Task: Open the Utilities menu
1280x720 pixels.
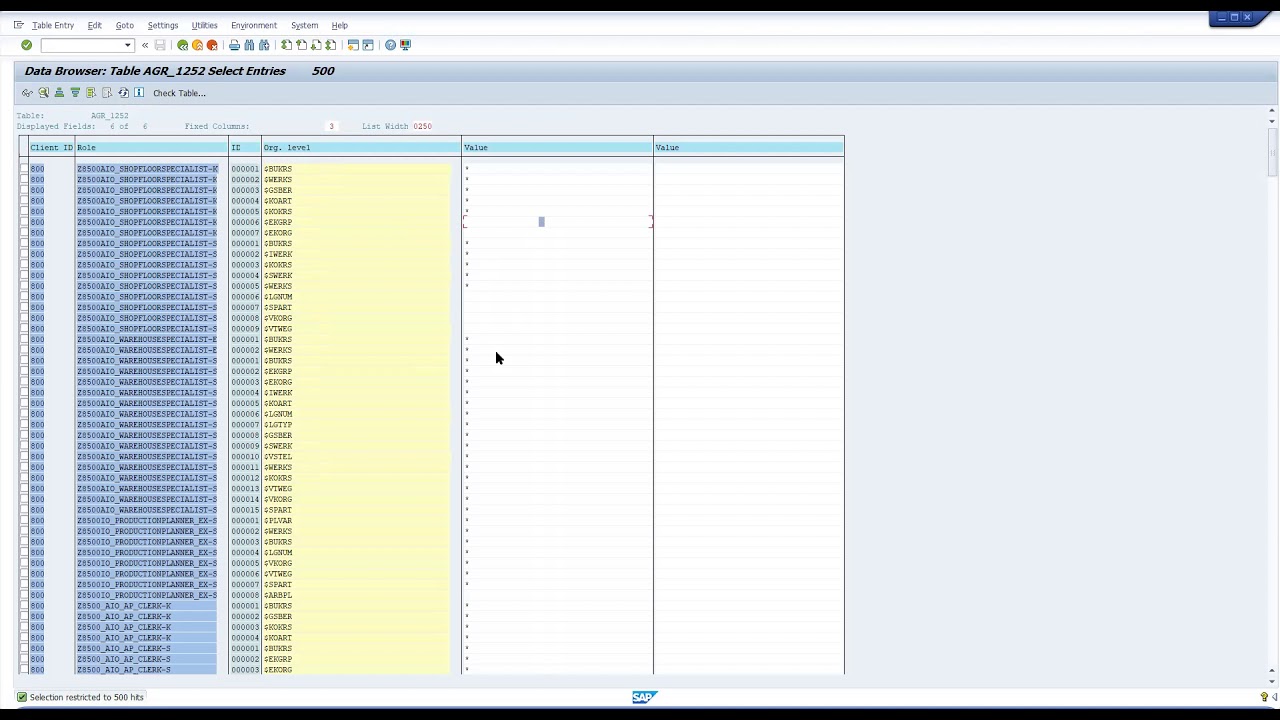Action: [x=204, y=25]
